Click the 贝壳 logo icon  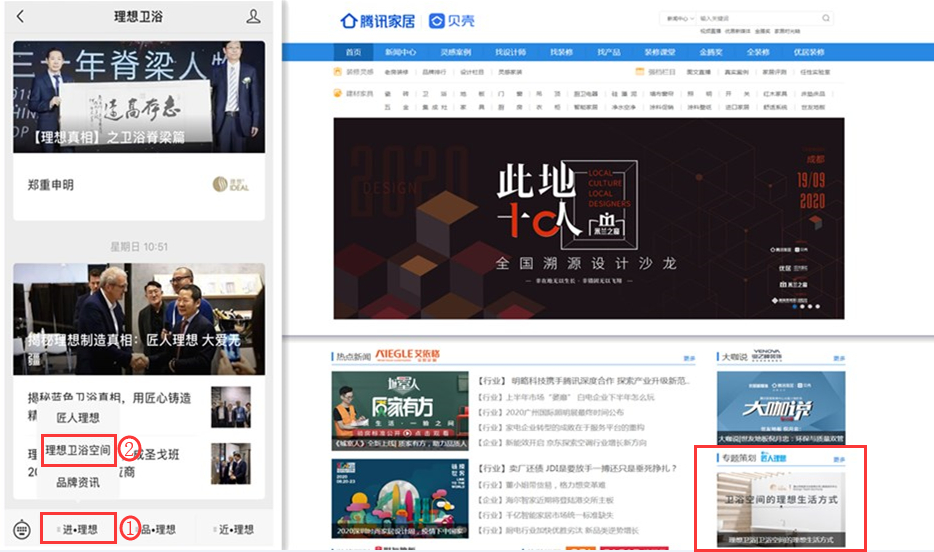(437, 21)
